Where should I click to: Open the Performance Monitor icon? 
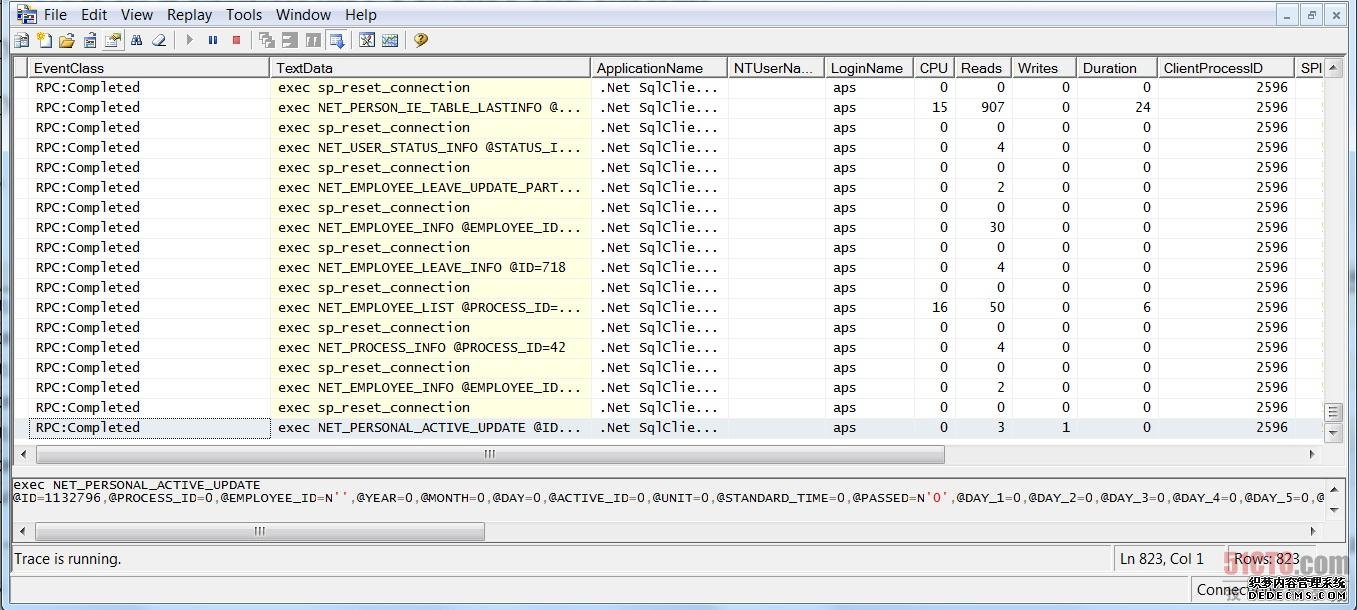(x=390, y=40)
